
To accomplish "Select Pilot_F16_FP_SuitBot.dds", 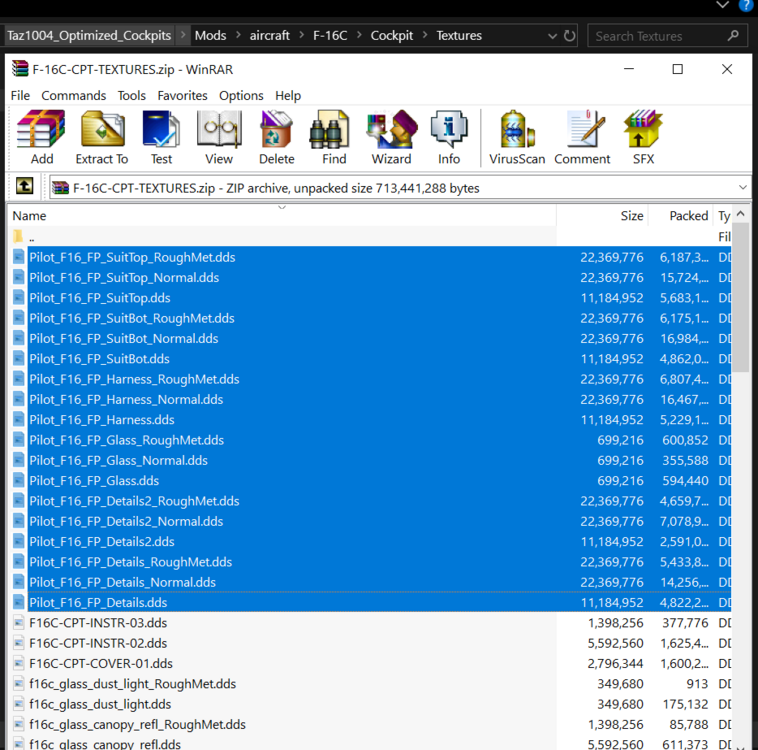I will point(99,359).
